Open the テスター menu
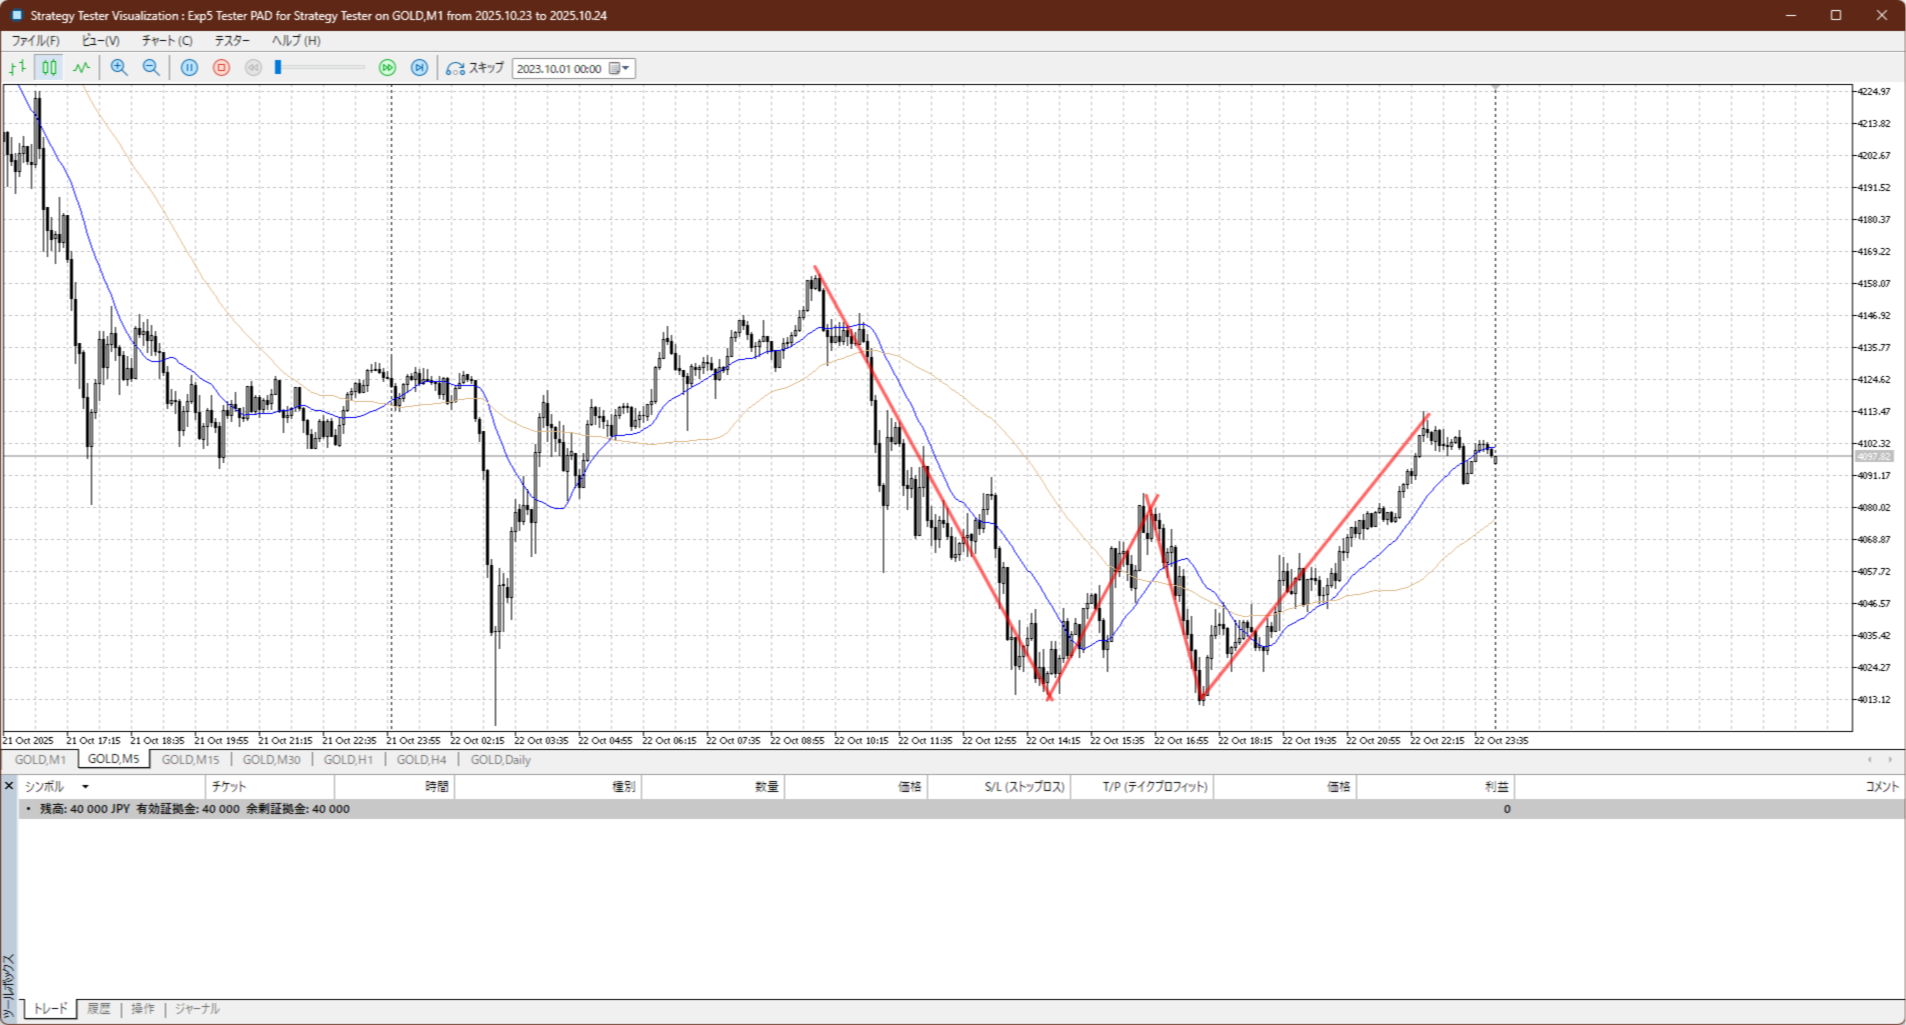This screenshot has height=1025, width=1906. tap(232, 41)
